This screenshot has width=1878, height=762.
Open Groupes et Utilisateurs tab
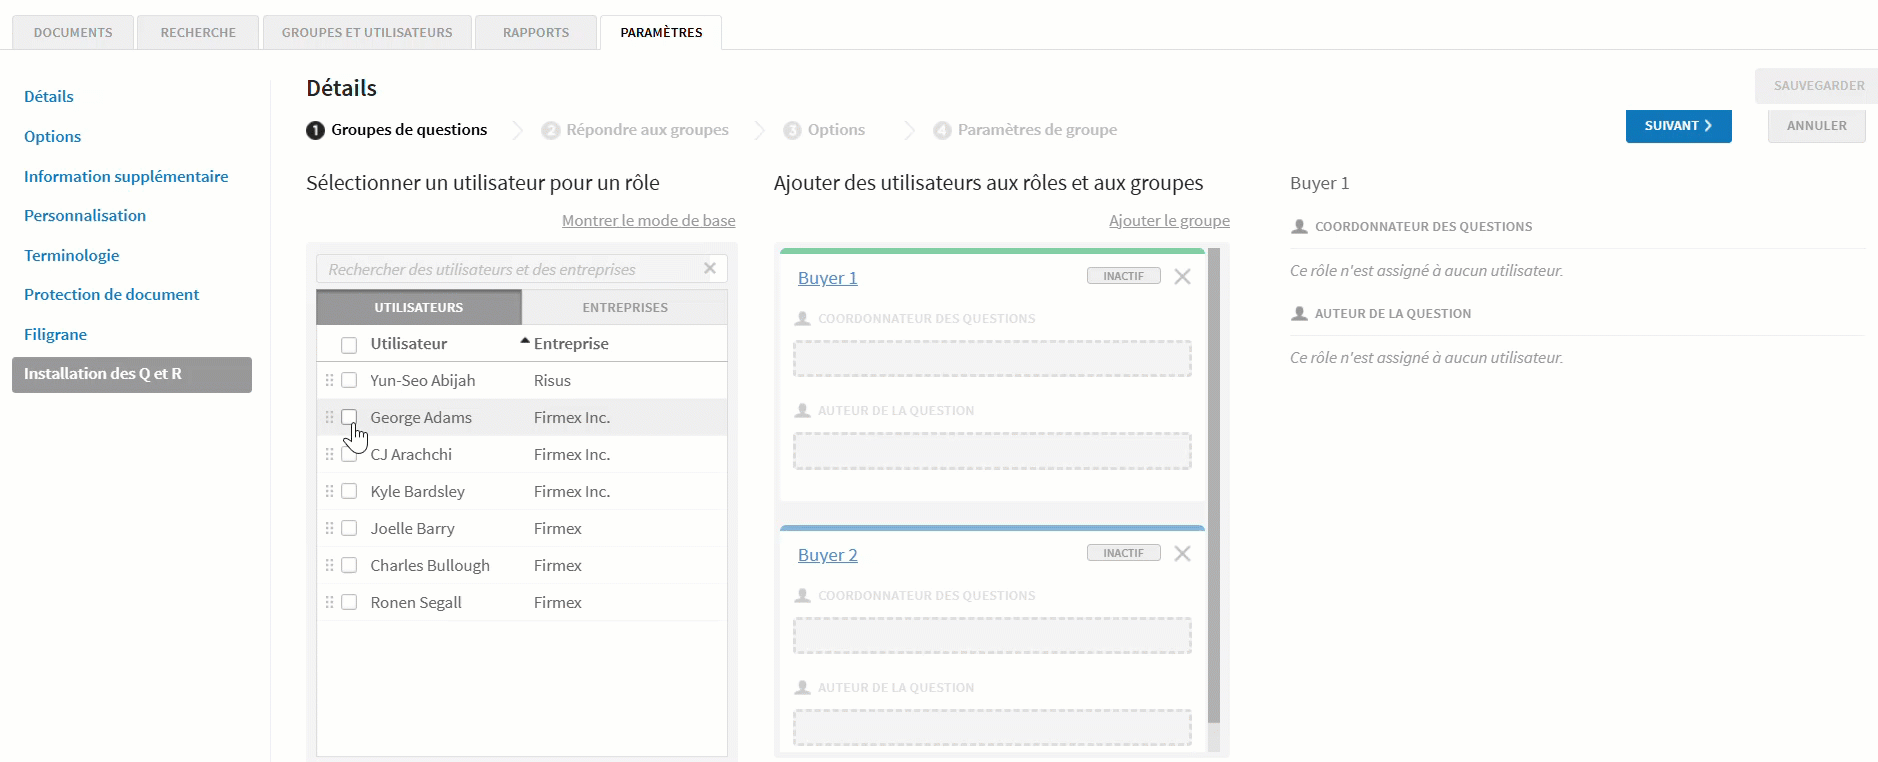pyautogui.click(x=367, y=32)
